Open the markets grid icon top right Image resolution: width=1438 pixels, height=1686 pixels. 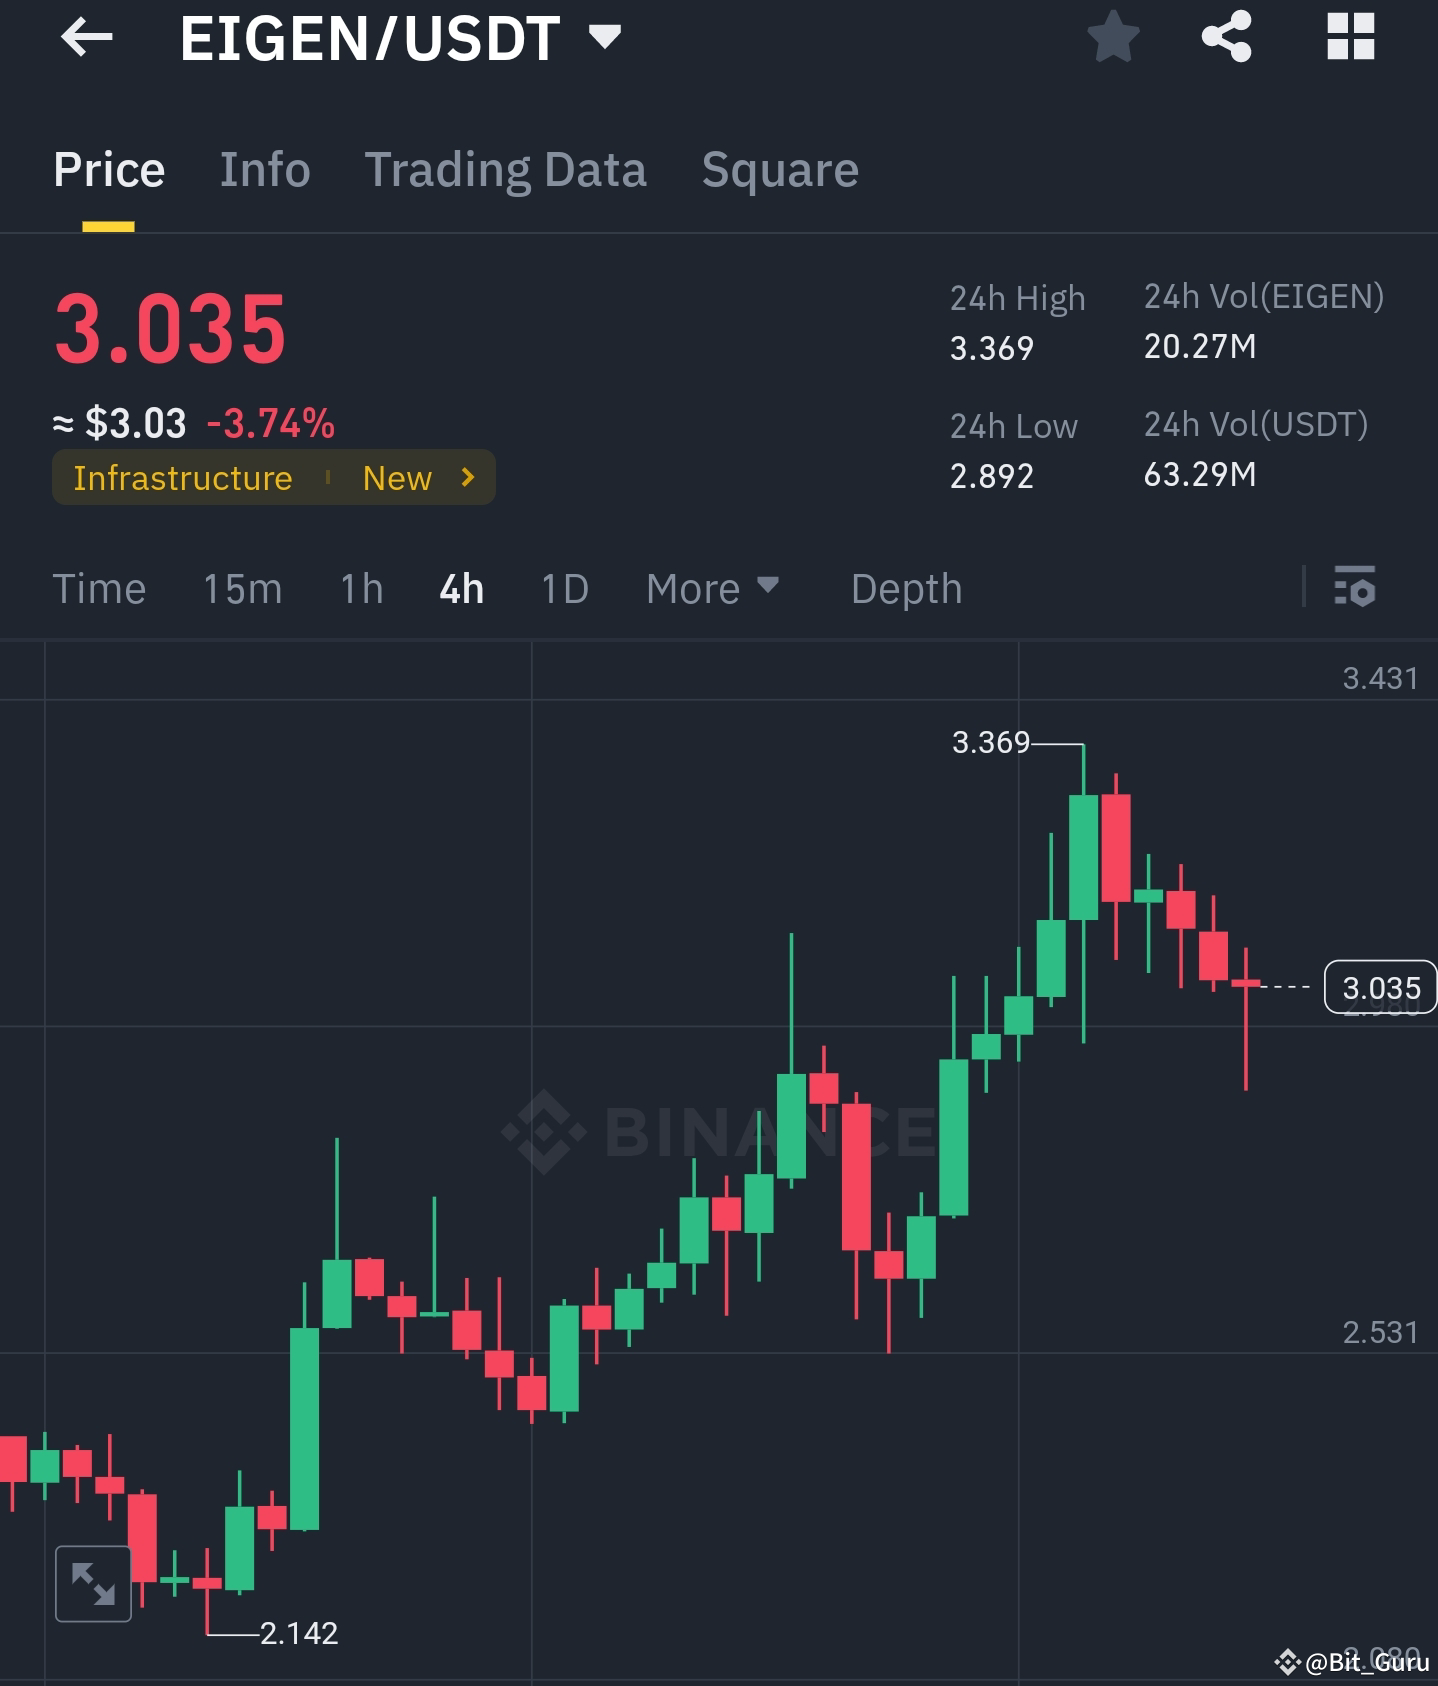(x=1350, y=38)
